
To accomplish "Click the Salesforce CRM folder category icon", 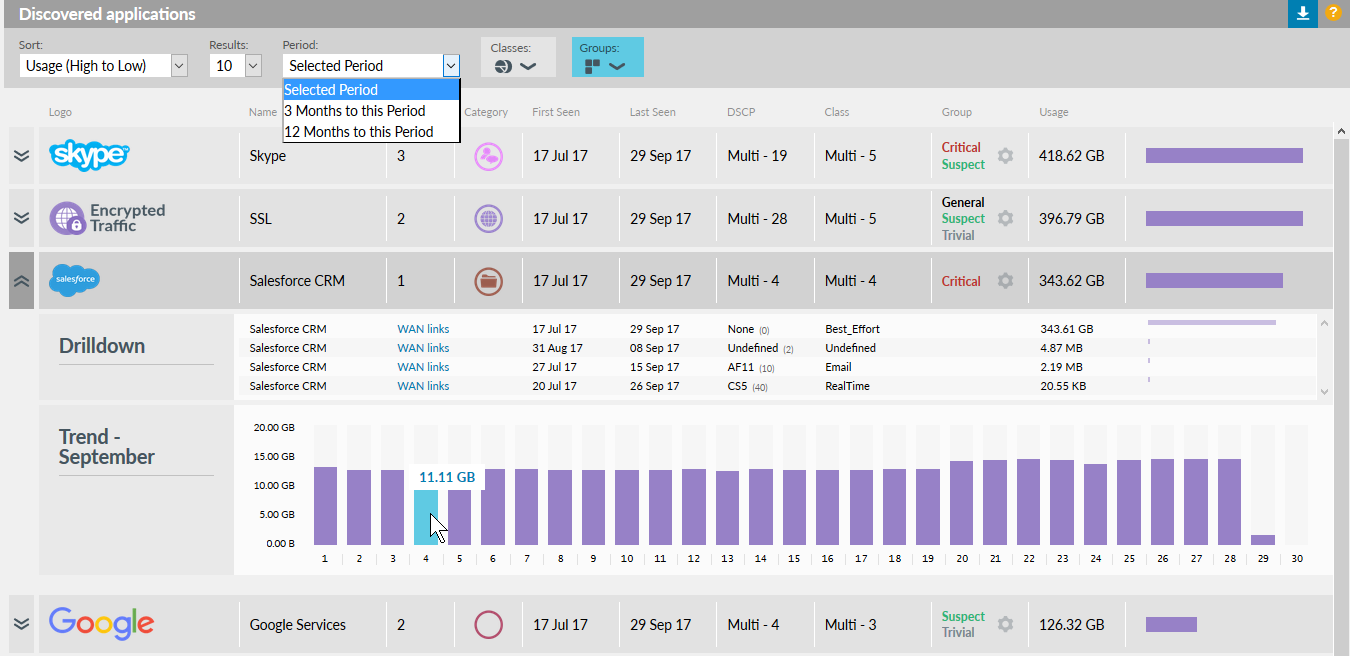I will (x=488, y=281).
